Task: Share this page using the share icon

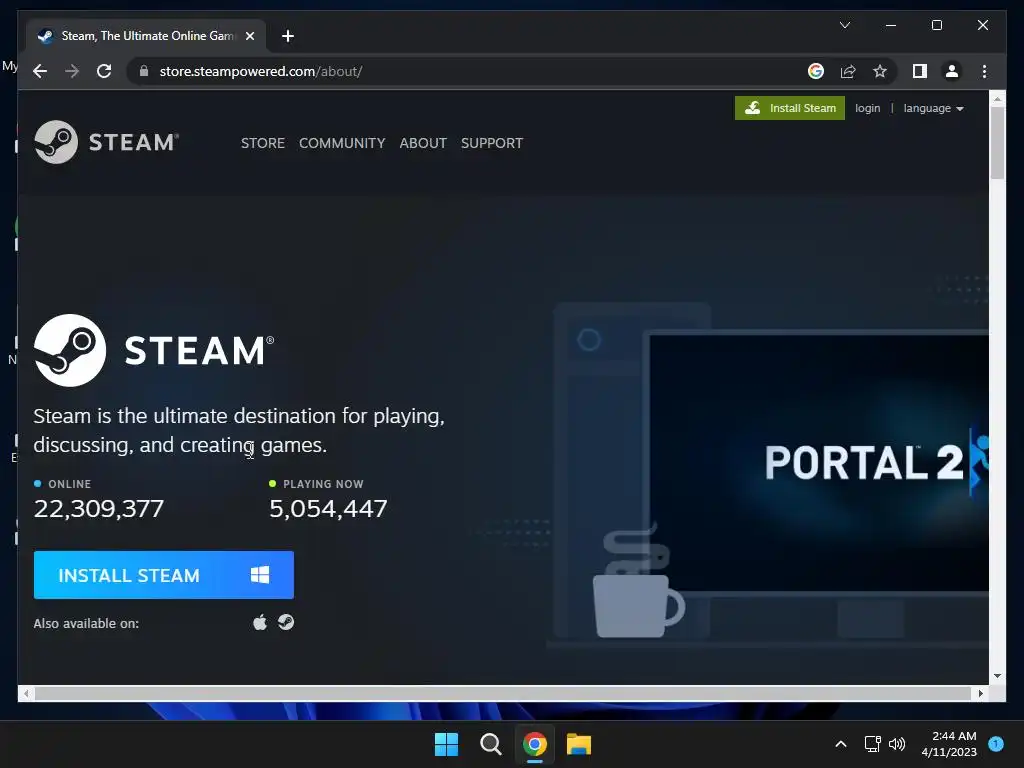Action: [x=848, y=71]
